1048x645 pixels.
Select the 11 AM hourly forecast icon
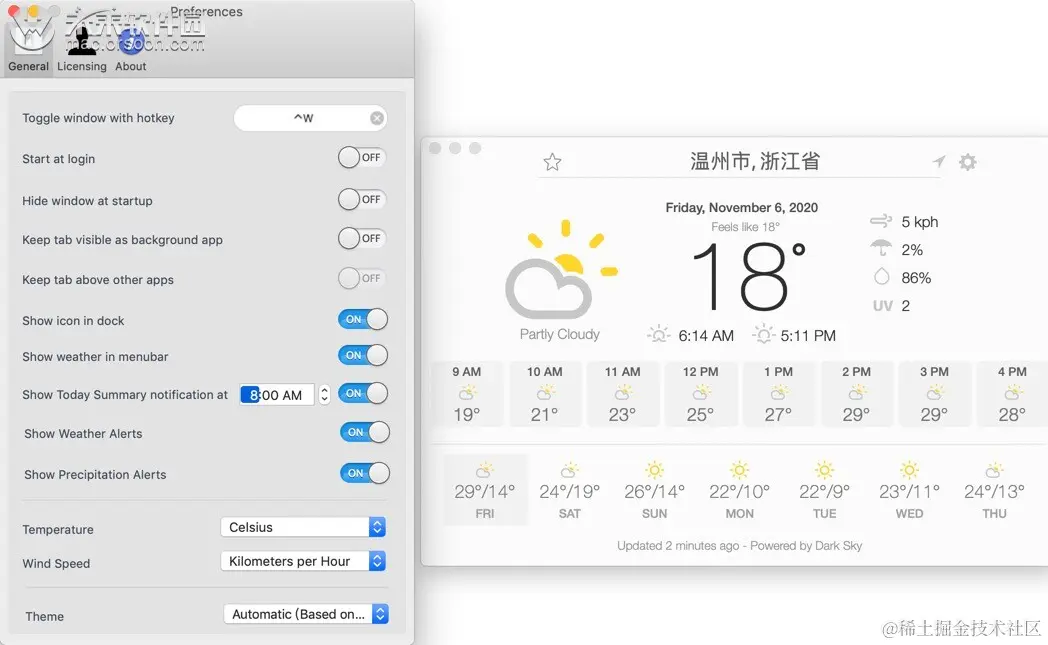click(x=622, y=392)
